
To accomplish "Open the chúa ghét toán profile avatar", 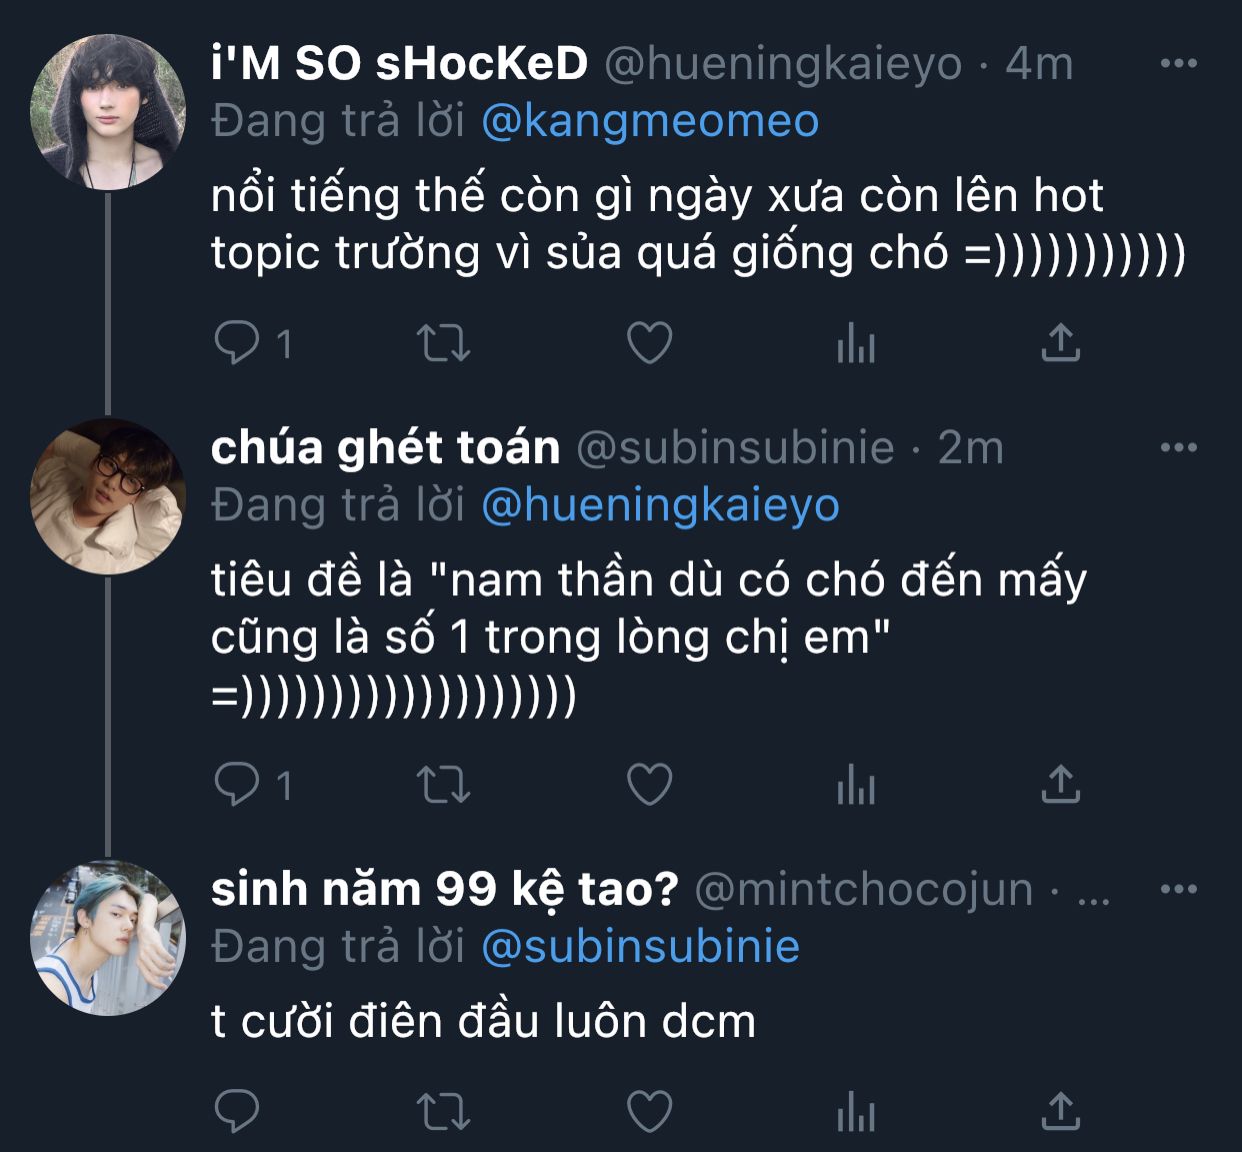I will 108,496.
